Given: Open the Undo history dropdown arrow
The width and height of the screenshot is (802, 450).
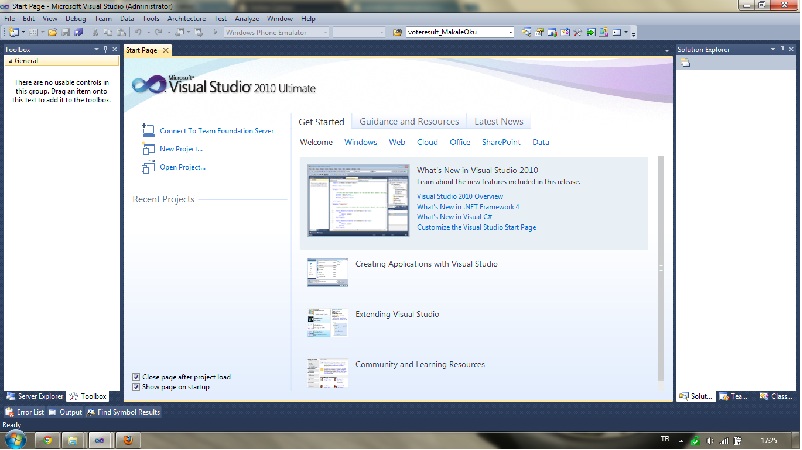Looking at the screenshot, I should coord(148,32).
